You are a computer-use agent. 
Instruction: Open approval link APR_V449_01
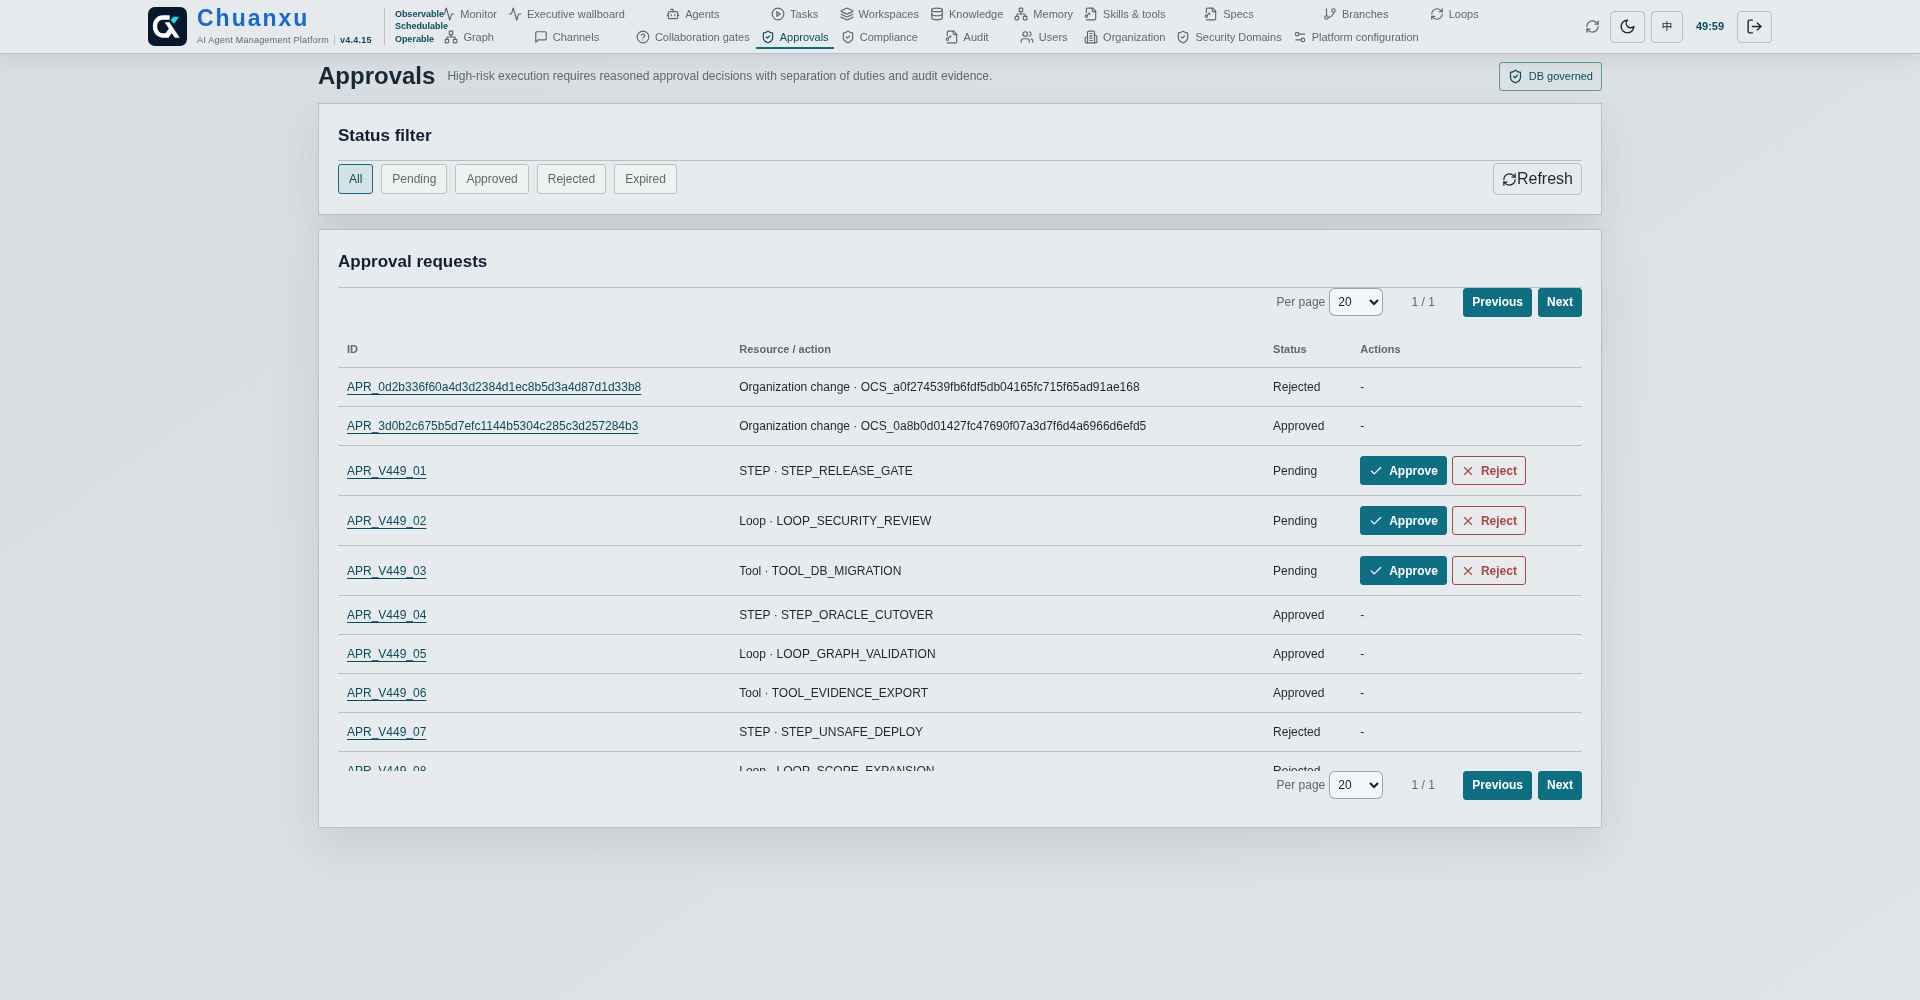(386, 471)
